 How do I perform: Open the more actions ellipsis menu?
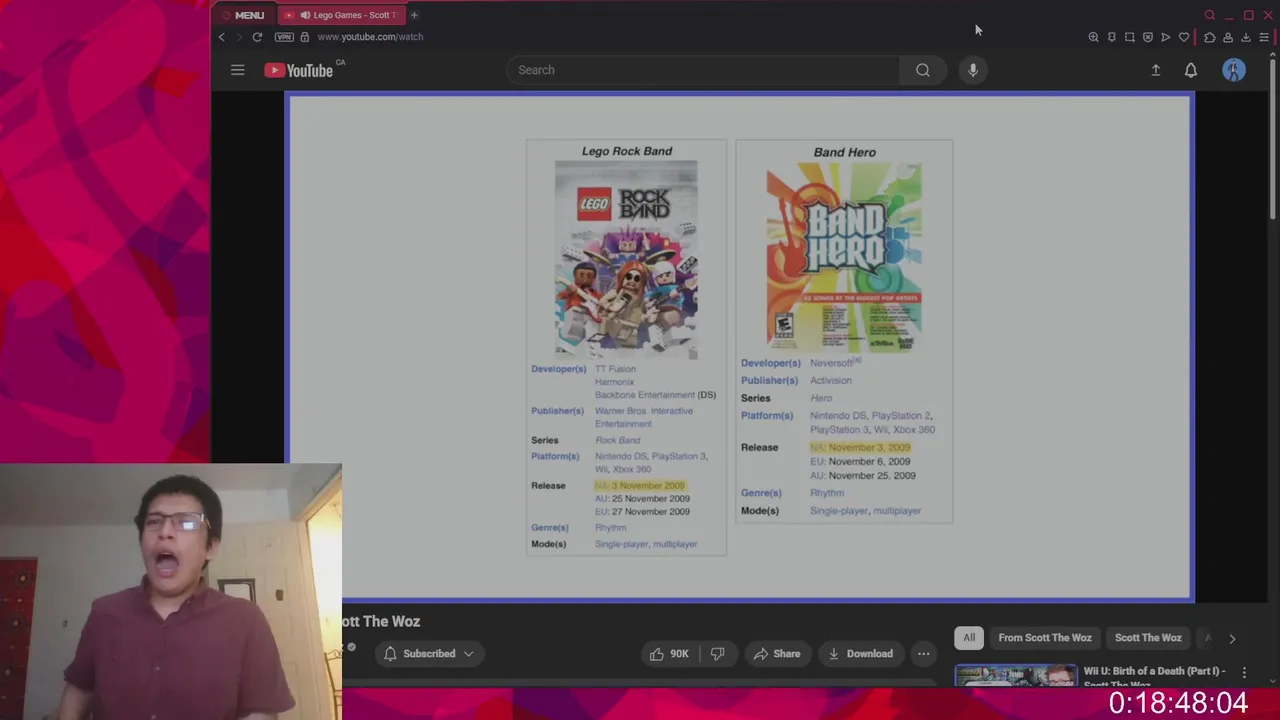point(924,654)
